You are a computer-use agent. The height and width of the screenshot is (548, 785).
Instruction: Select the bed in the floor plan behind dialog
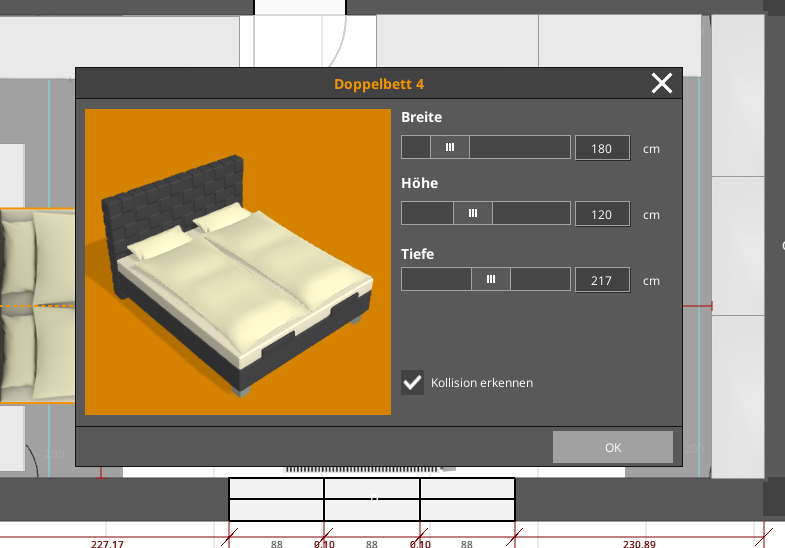tap(38, 305)
